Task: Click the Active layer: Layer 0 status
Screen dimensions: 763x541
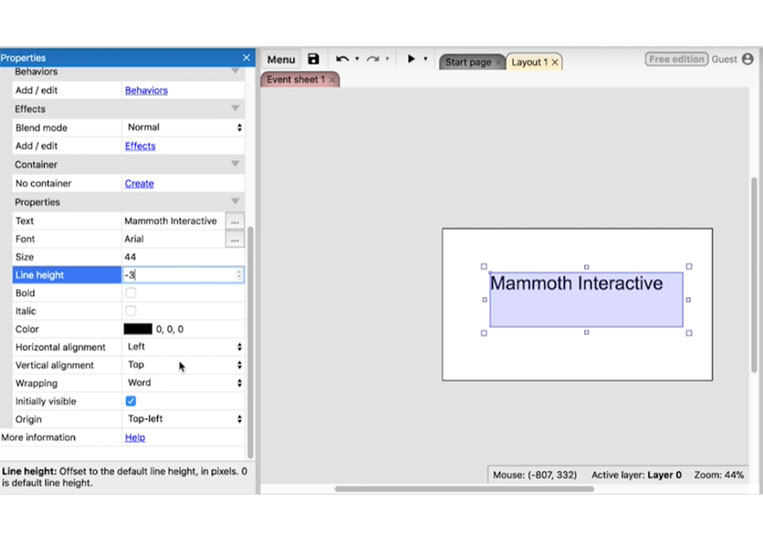Action: (x=636, y=475)
